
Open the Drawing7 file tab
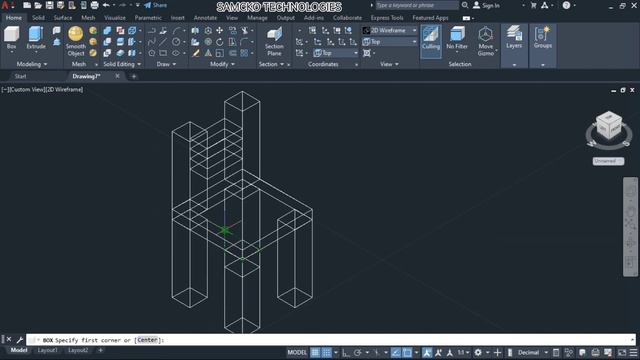tap(87, 76)
